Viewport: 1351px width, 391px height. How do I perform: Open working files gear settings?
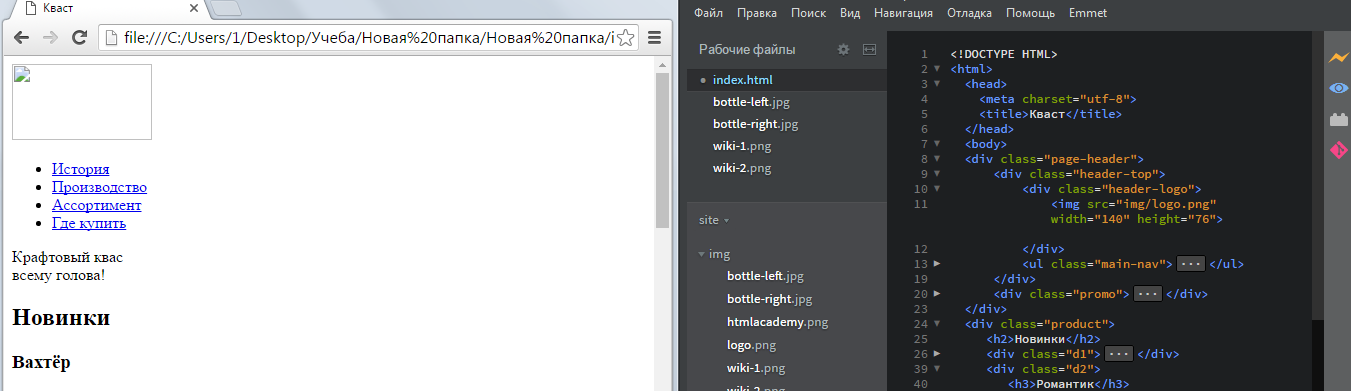843,49
